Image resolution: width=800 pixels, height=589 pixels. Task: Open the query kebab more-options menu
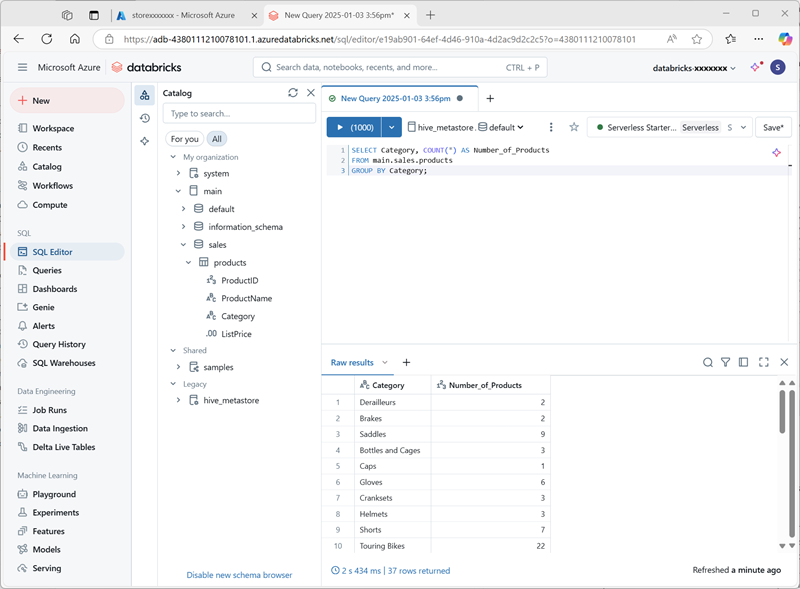pos(551,127)
